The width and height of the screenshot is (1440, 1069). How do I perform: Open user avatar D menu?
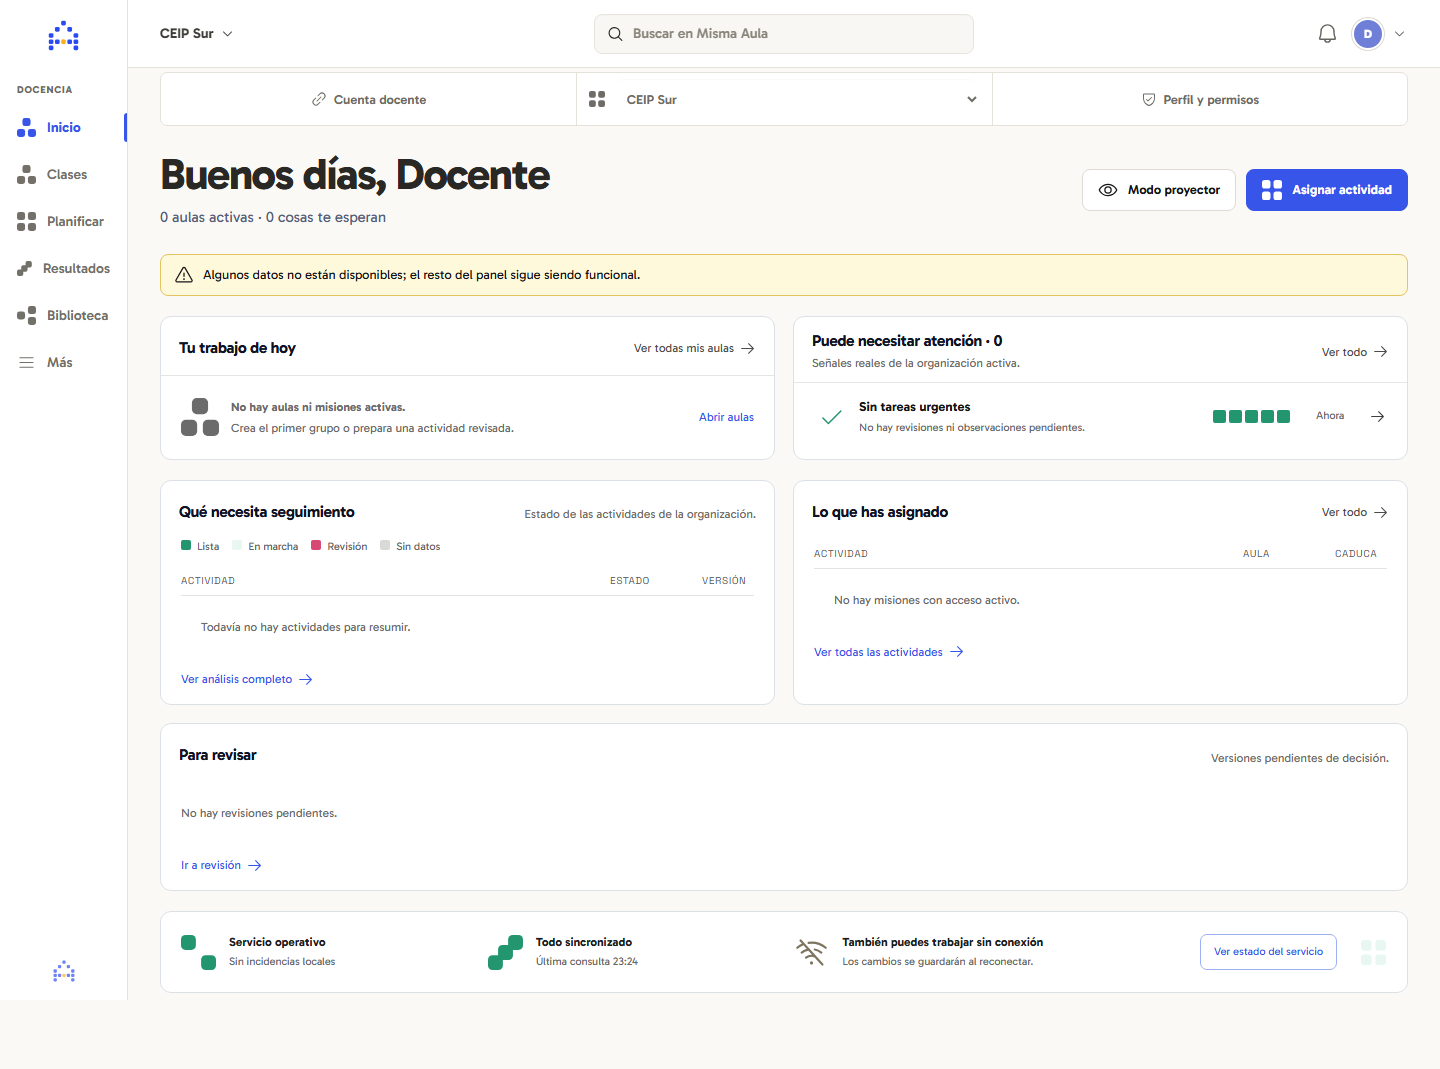pyautogui.click(x=1368, y=34)
